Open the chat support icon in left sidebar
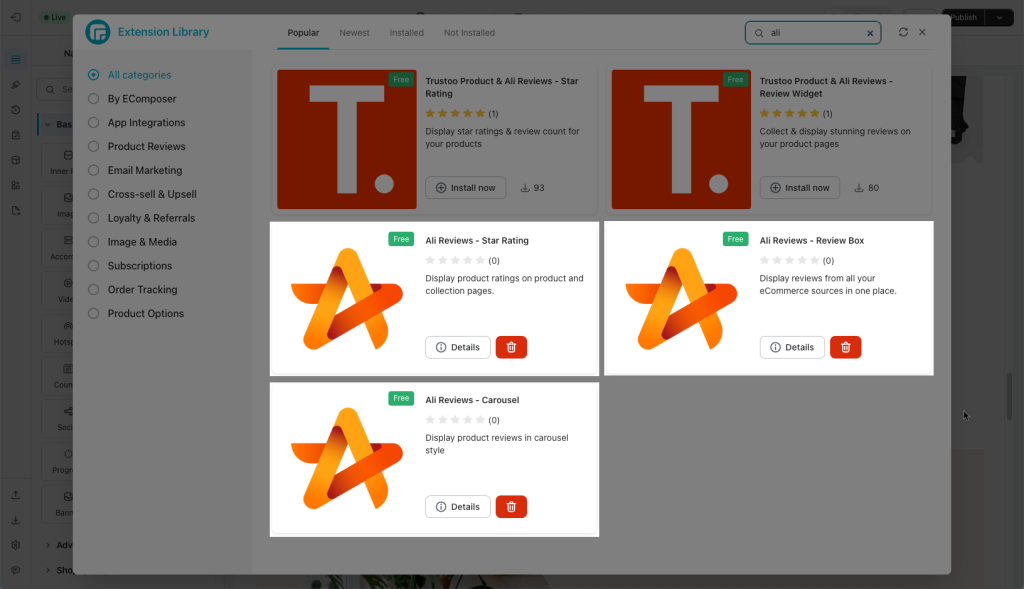Viewport: 1024px width, 589px height. tap(16, 570)
